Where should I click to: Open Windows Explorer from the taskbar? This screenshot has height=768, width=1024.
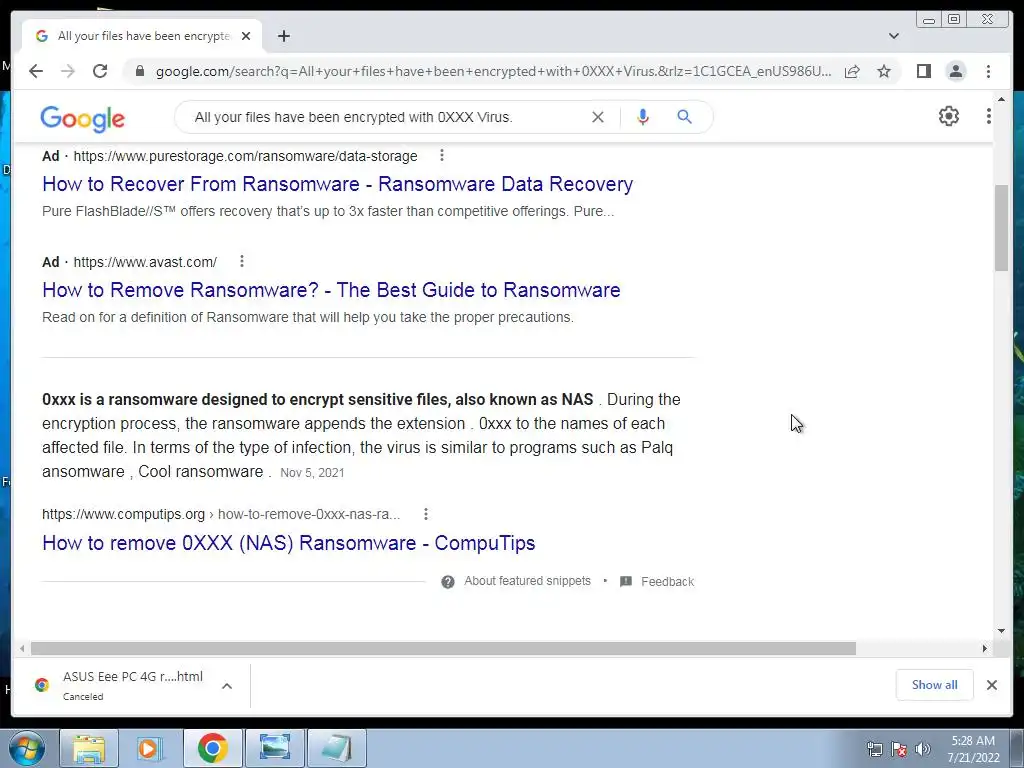tap(89, 748)
